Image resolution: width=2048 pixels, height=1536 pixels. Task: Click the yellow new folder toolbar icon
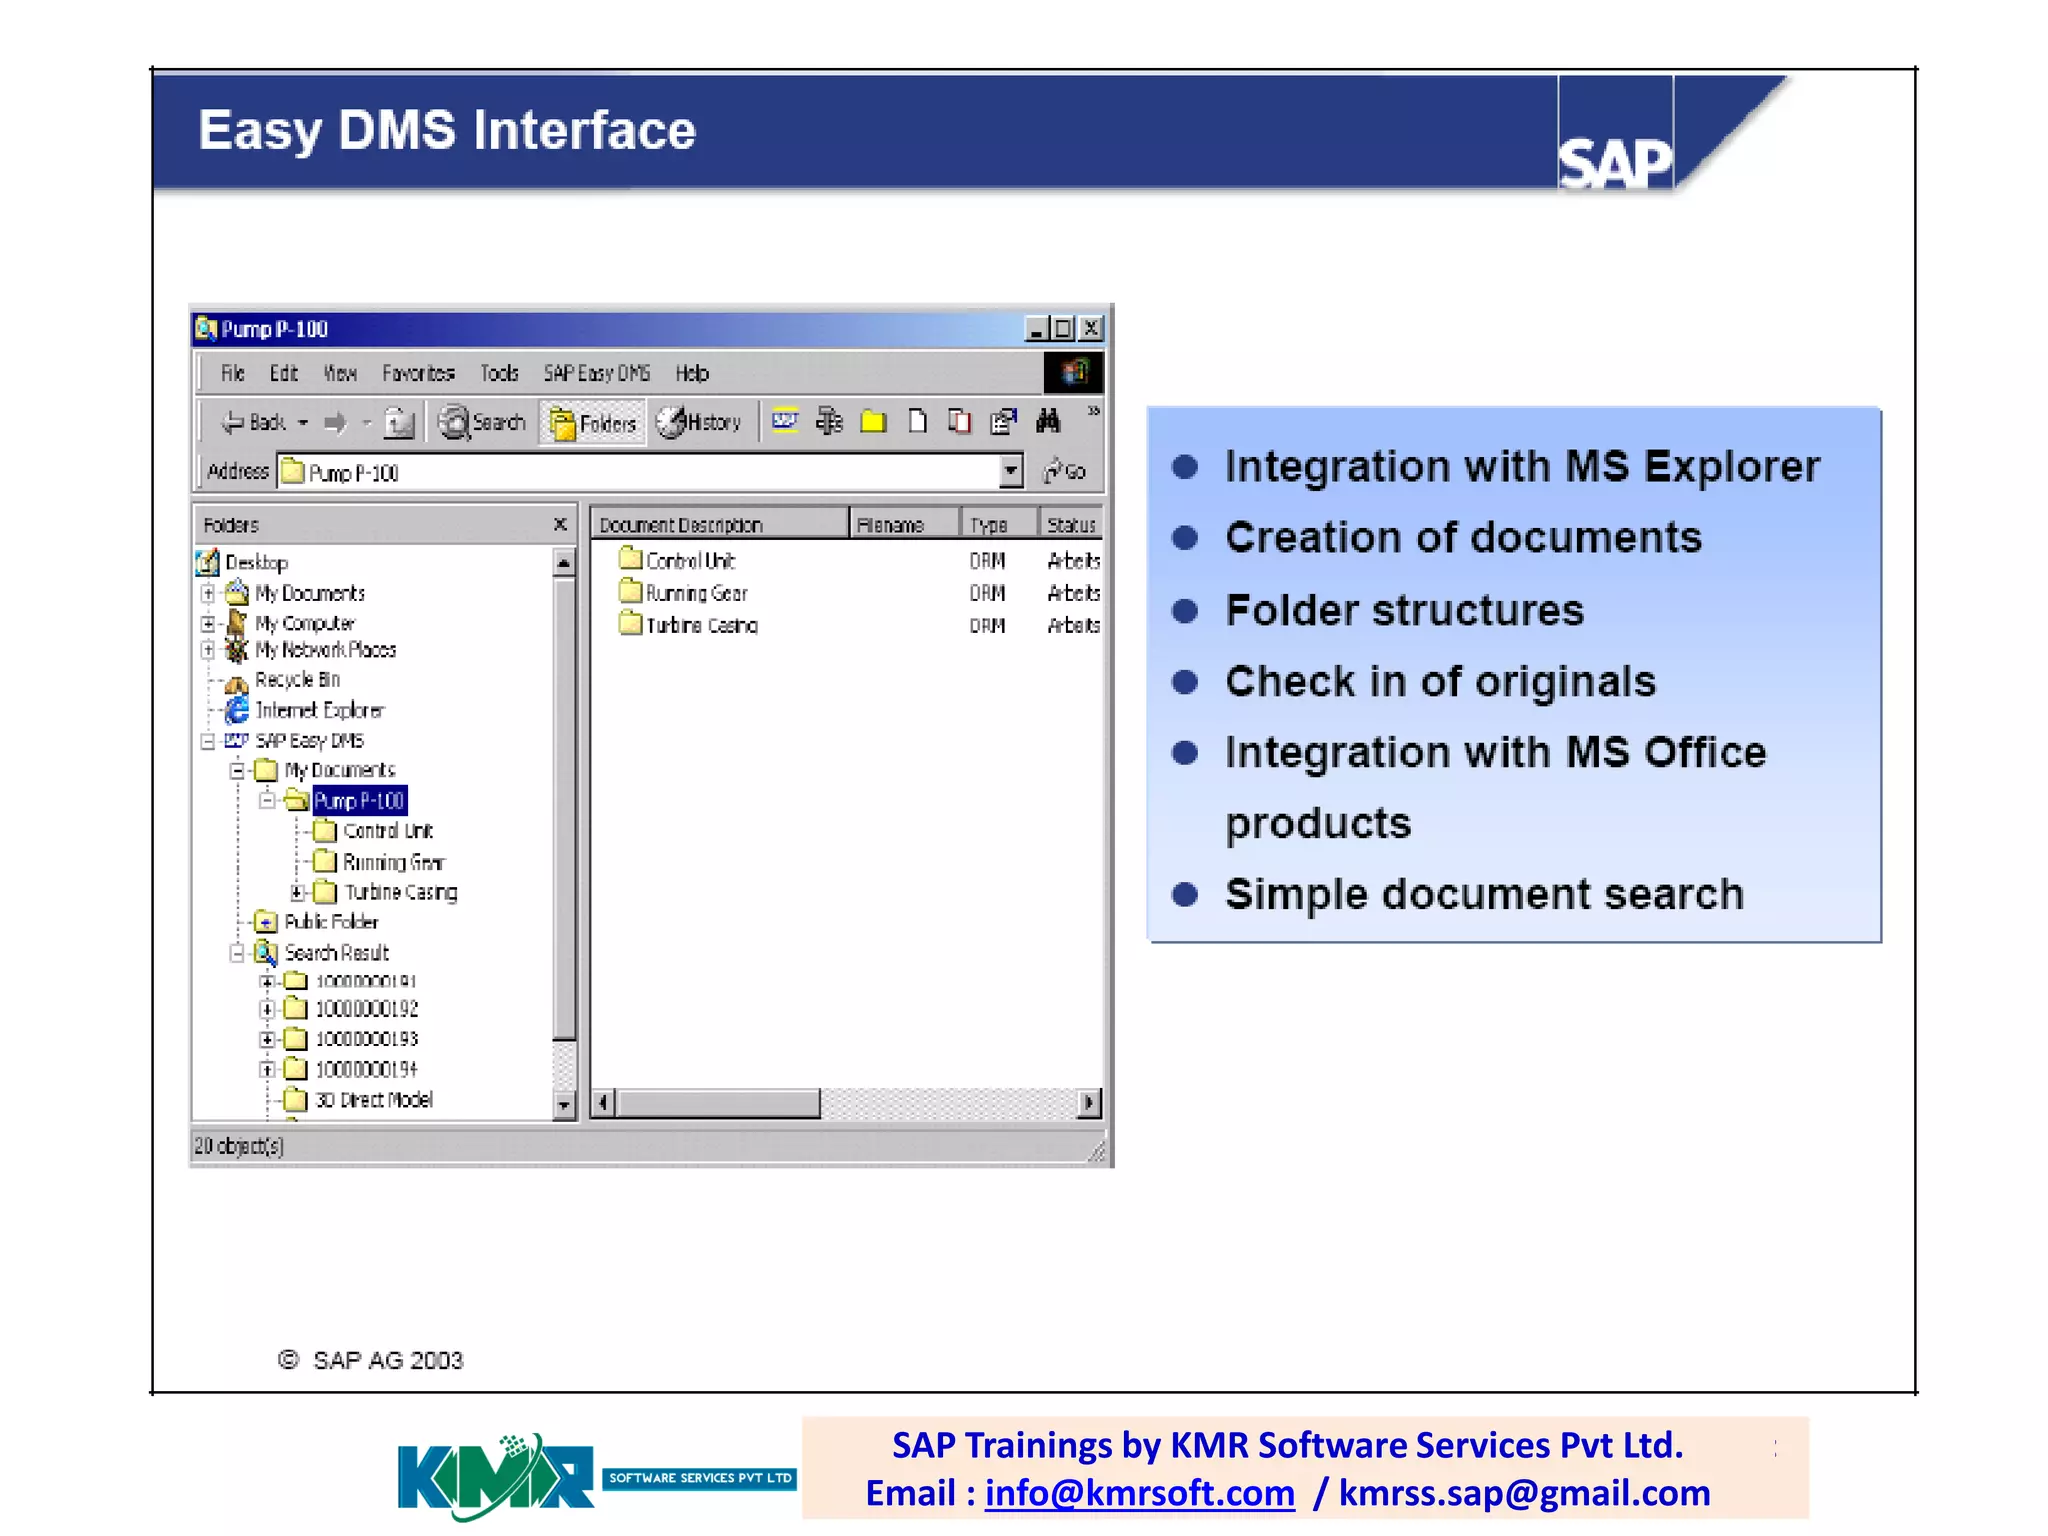click(x=873, y=422)
